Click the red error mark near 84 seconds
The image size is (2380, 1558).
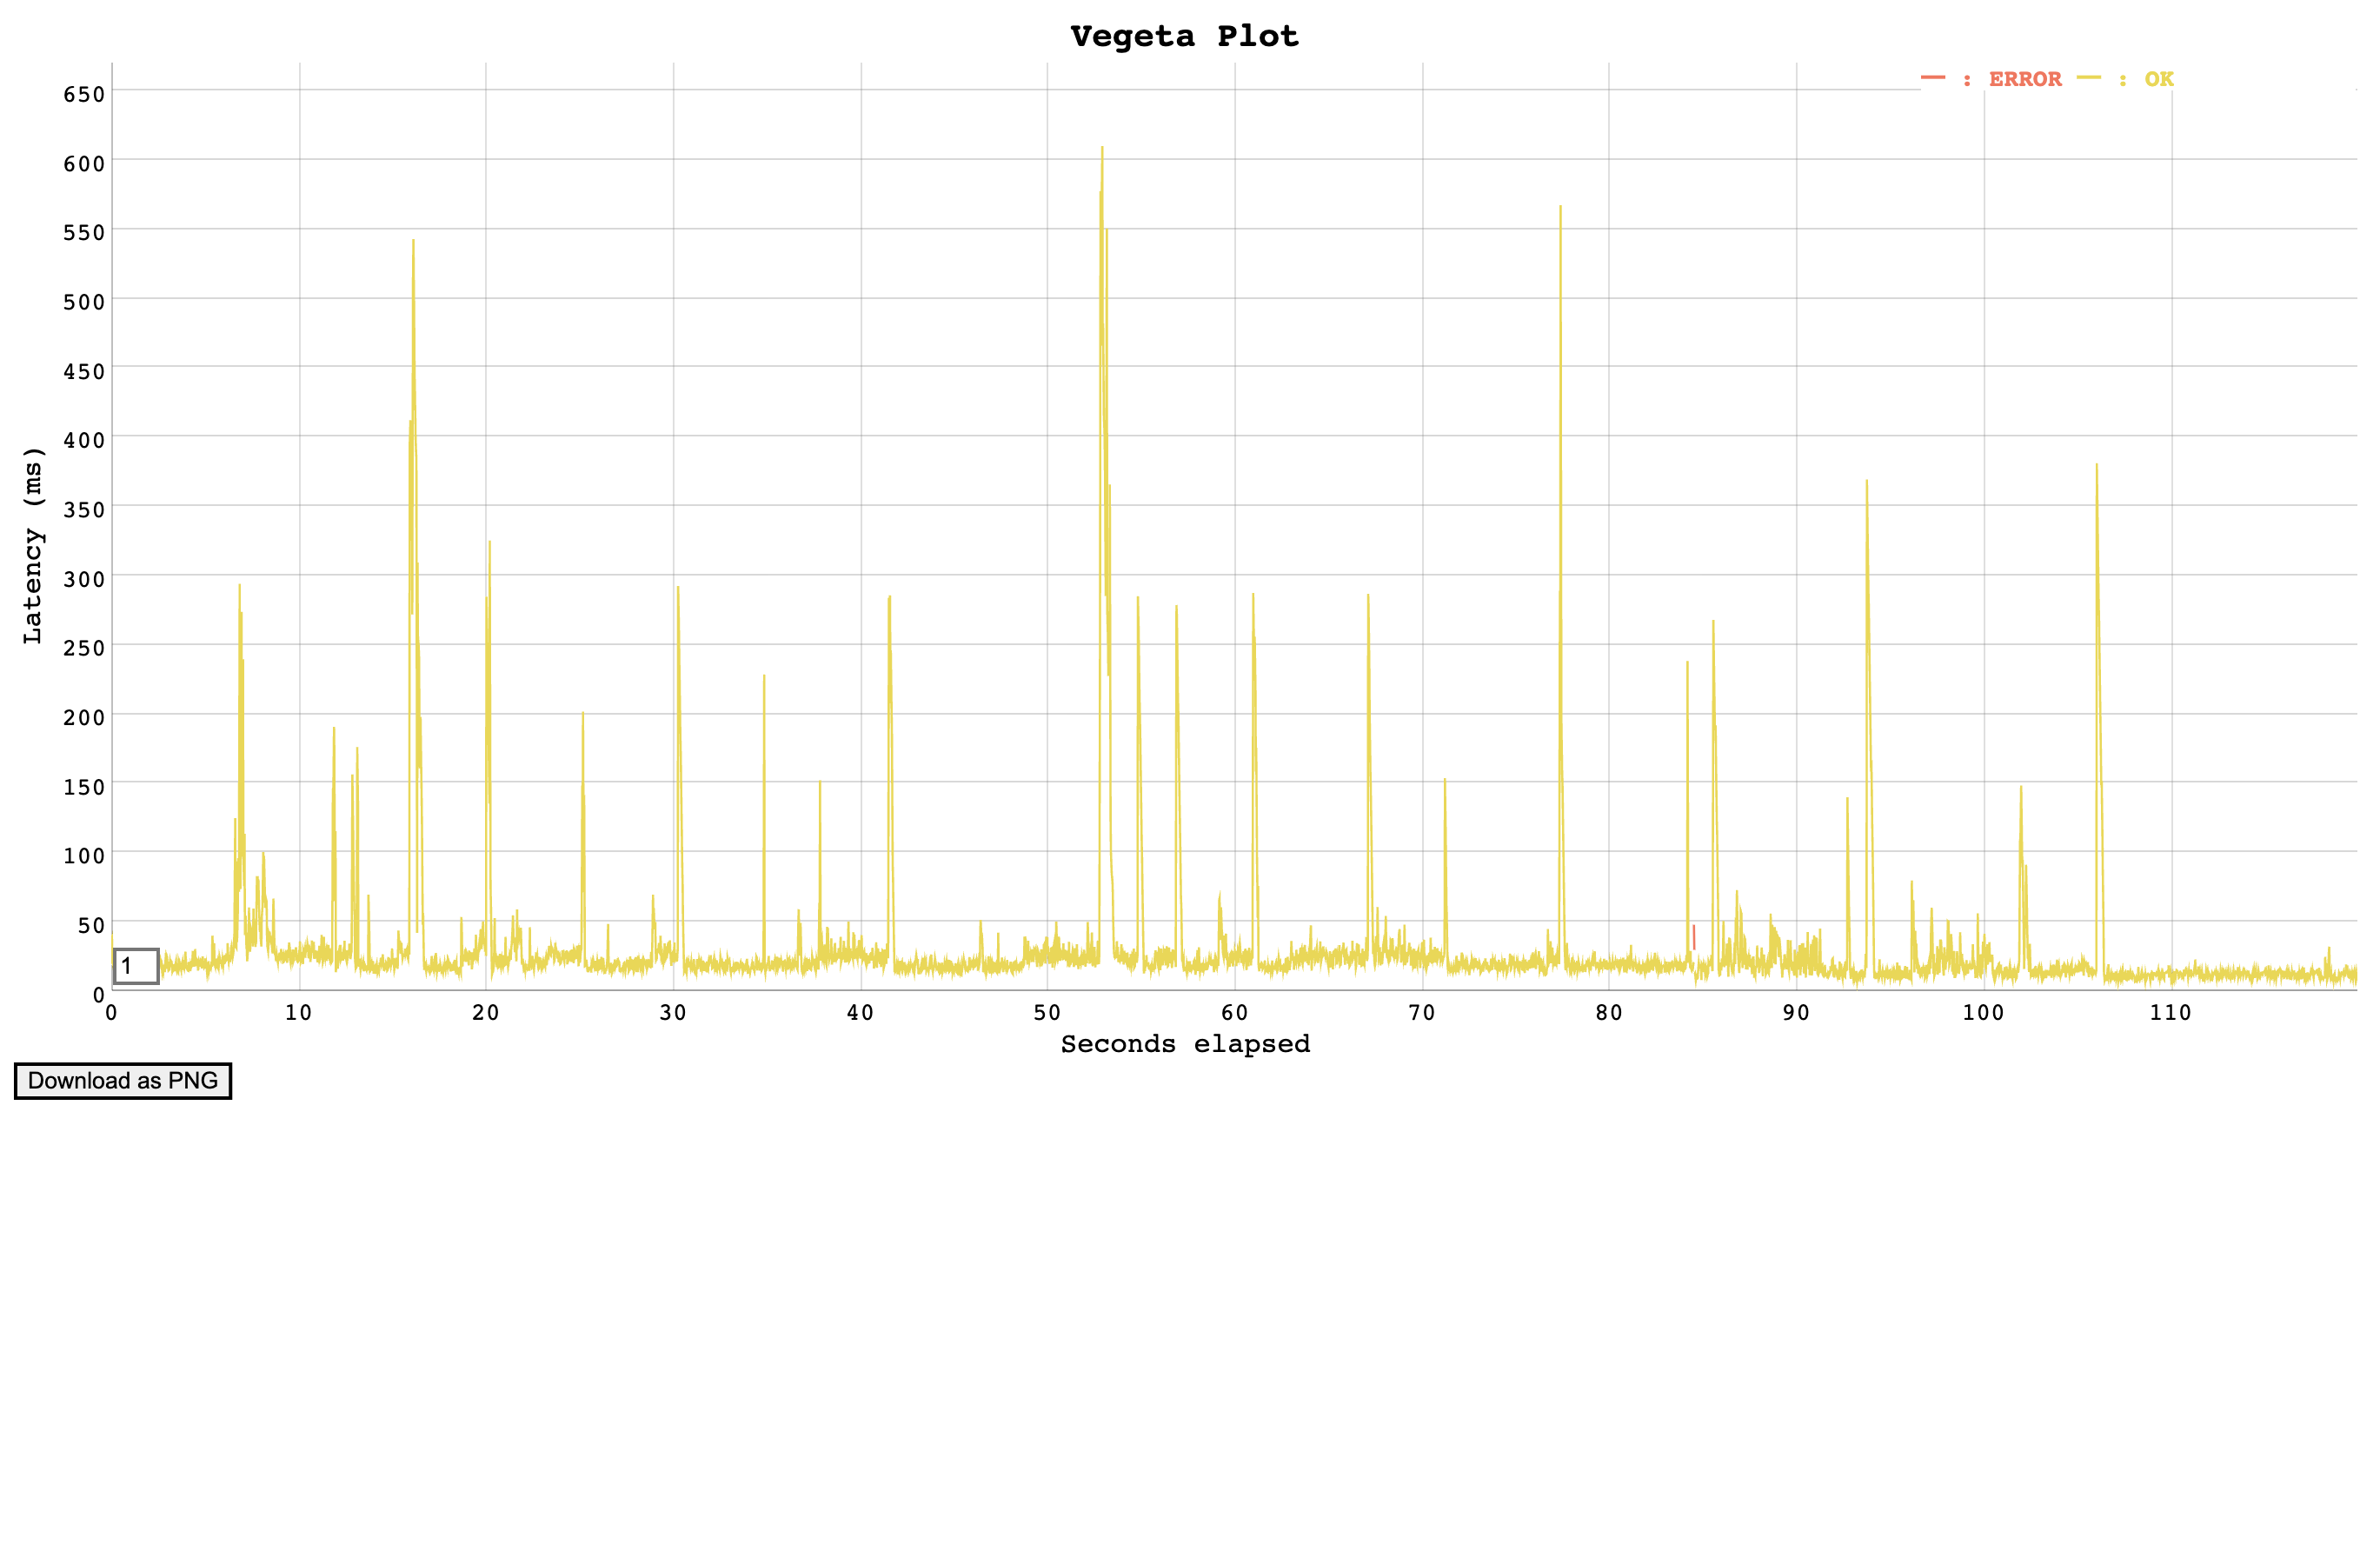1693,937
